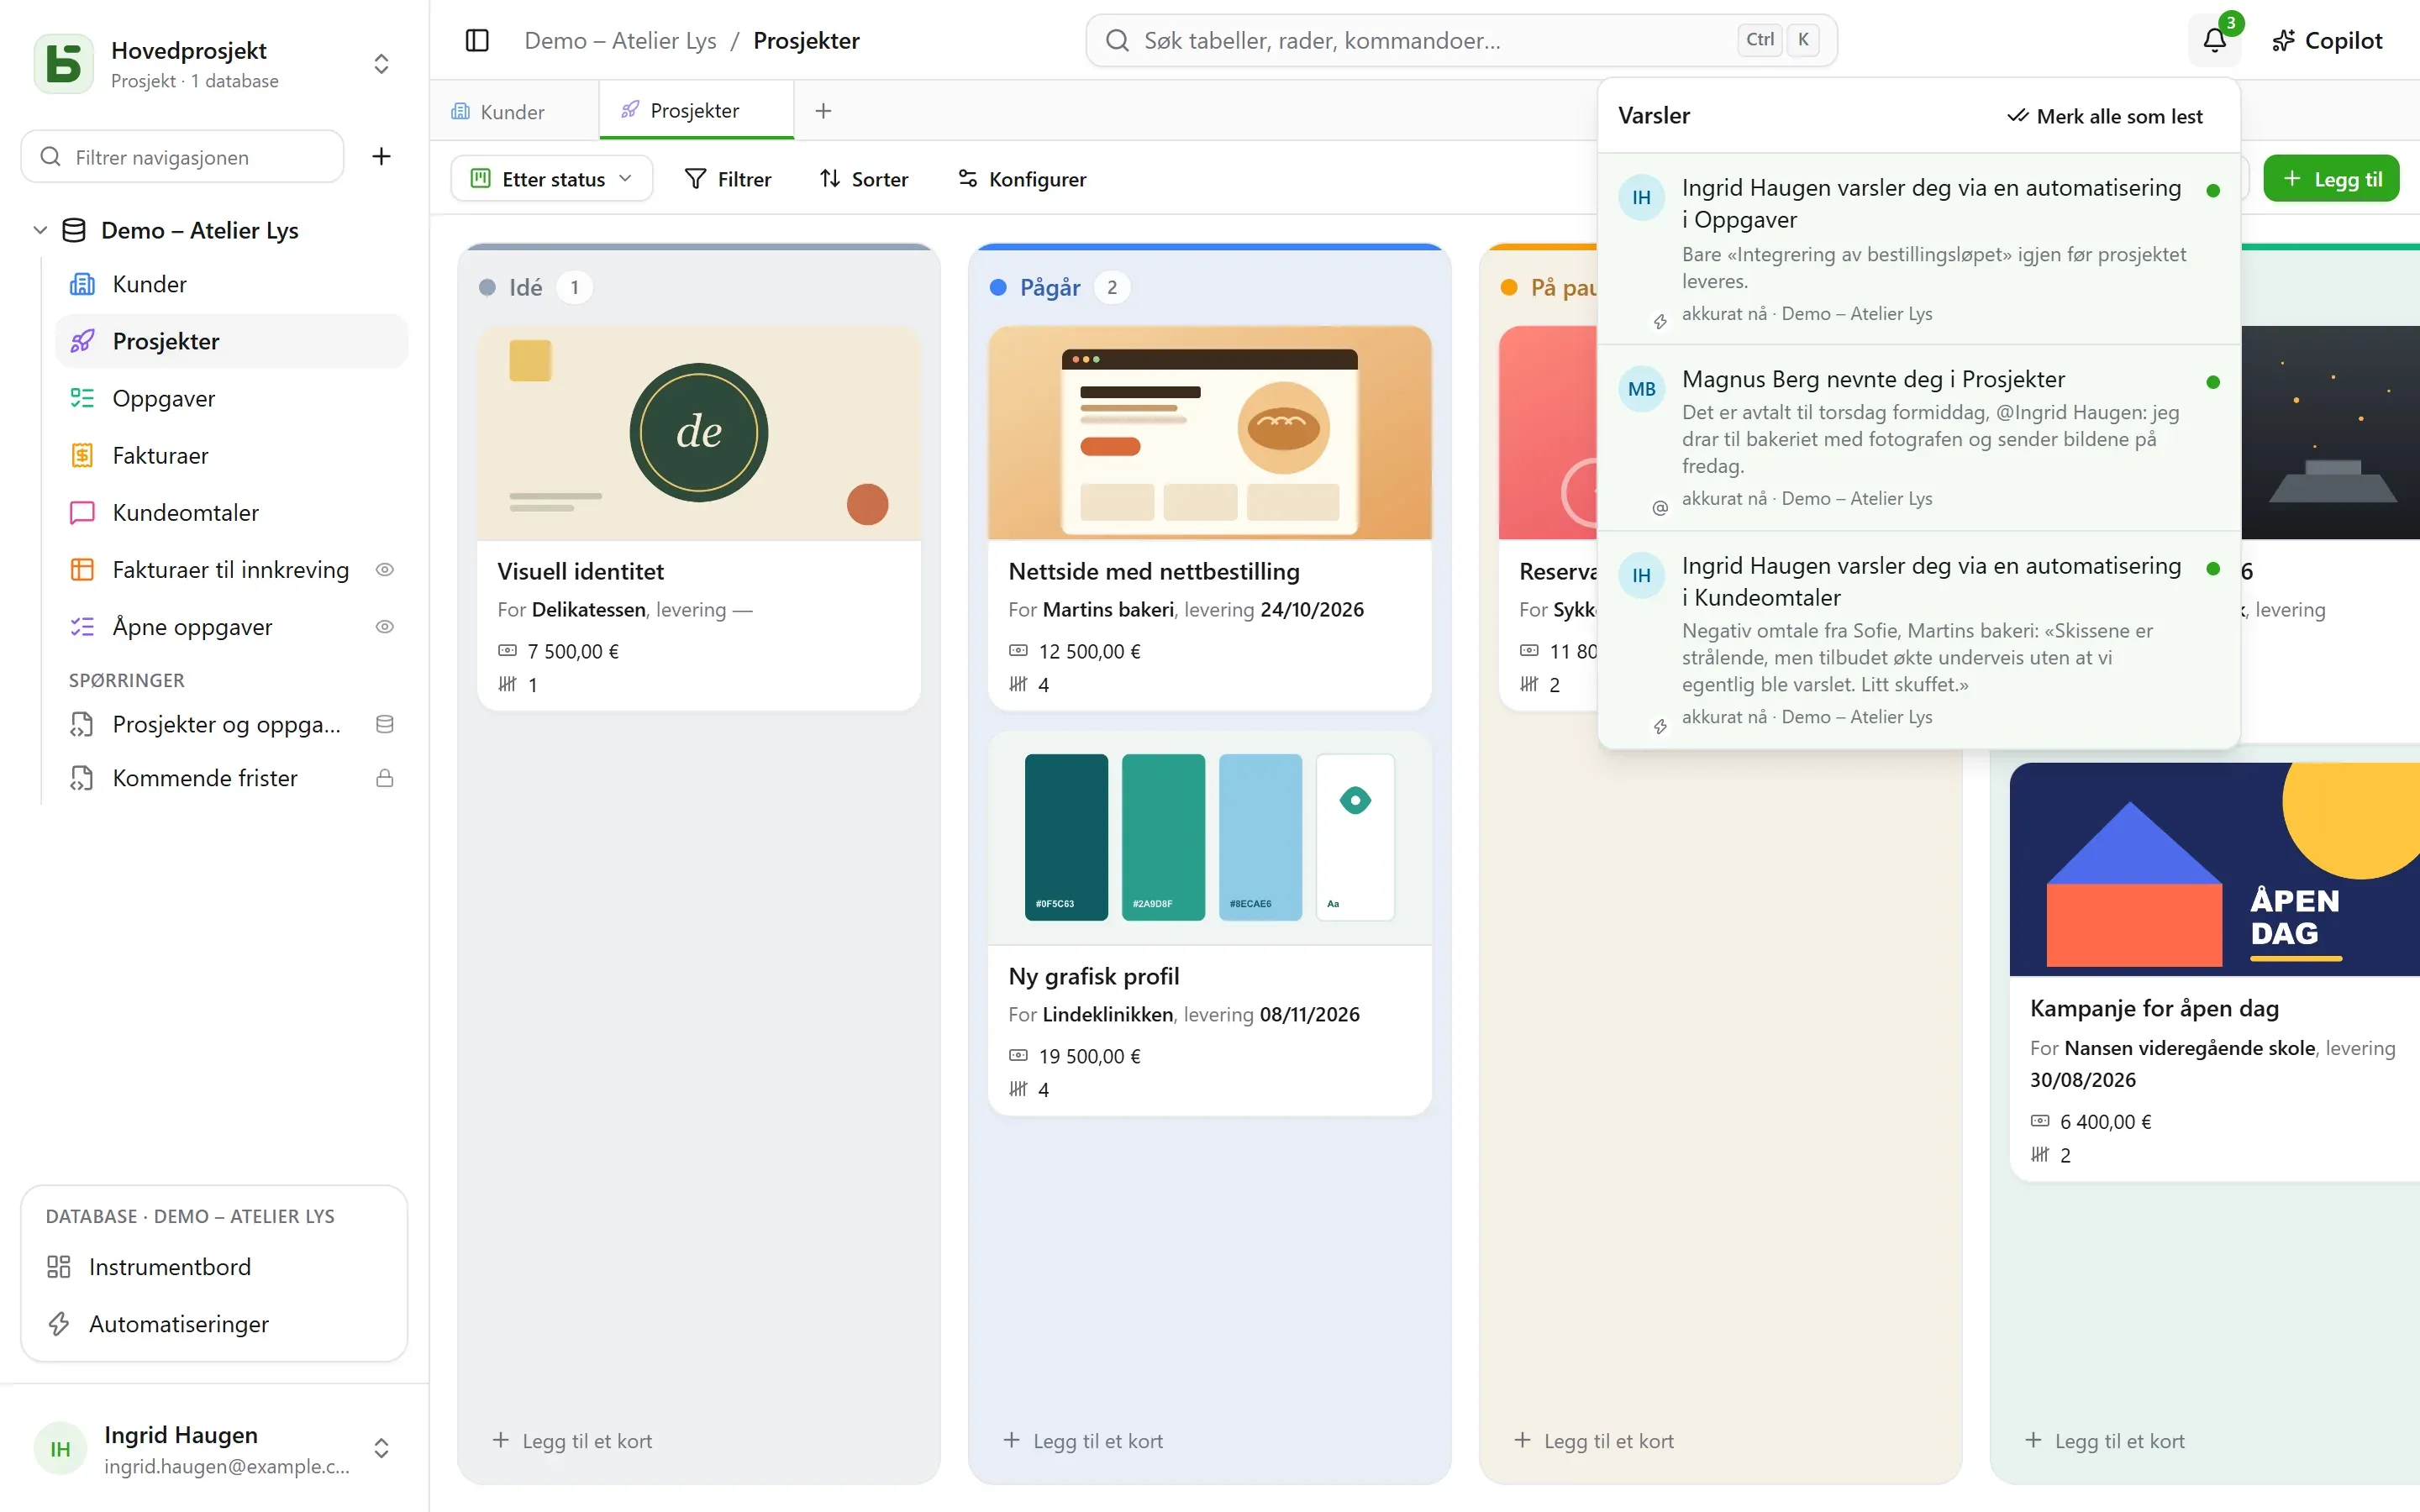Image resolution: width=2420 pixels, height=1512 pixels.
Task: Open the Konfigurer settings
Action: (x=1022, y=179)
